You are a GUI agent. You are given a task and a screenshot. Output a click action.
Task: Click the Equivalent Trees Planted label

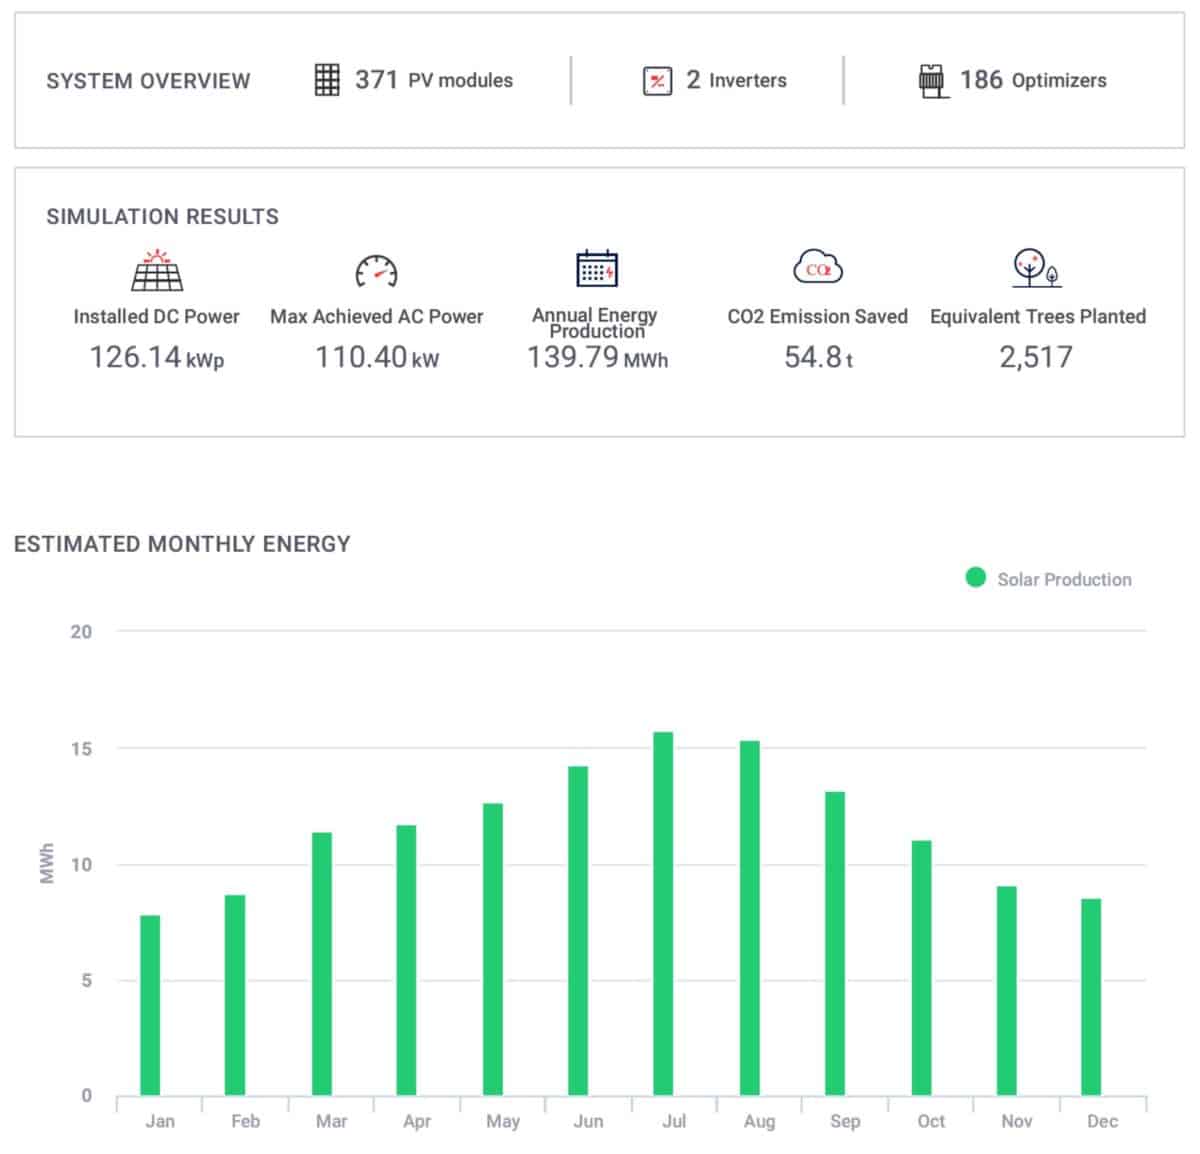(1038, 316)
